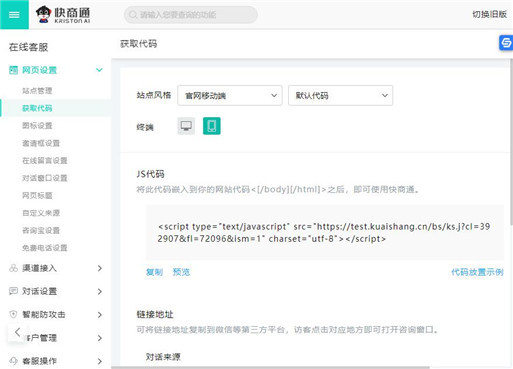Click 预览 link below the code
513x369 pixels.
tap(181, 272)
